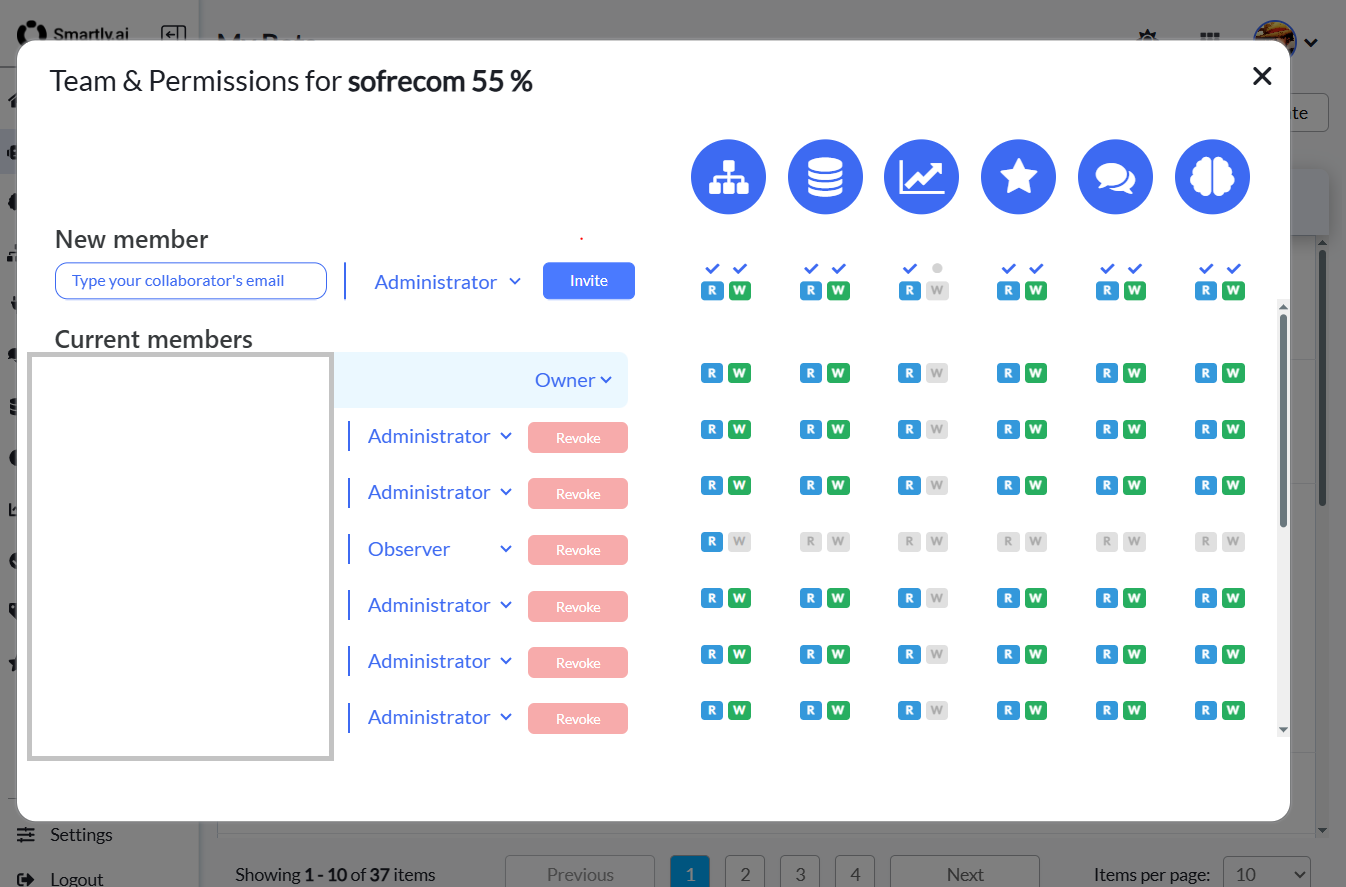Click the star column icon
The height and width of the screenshot is (887, 1346).
tap(1018, 177)
